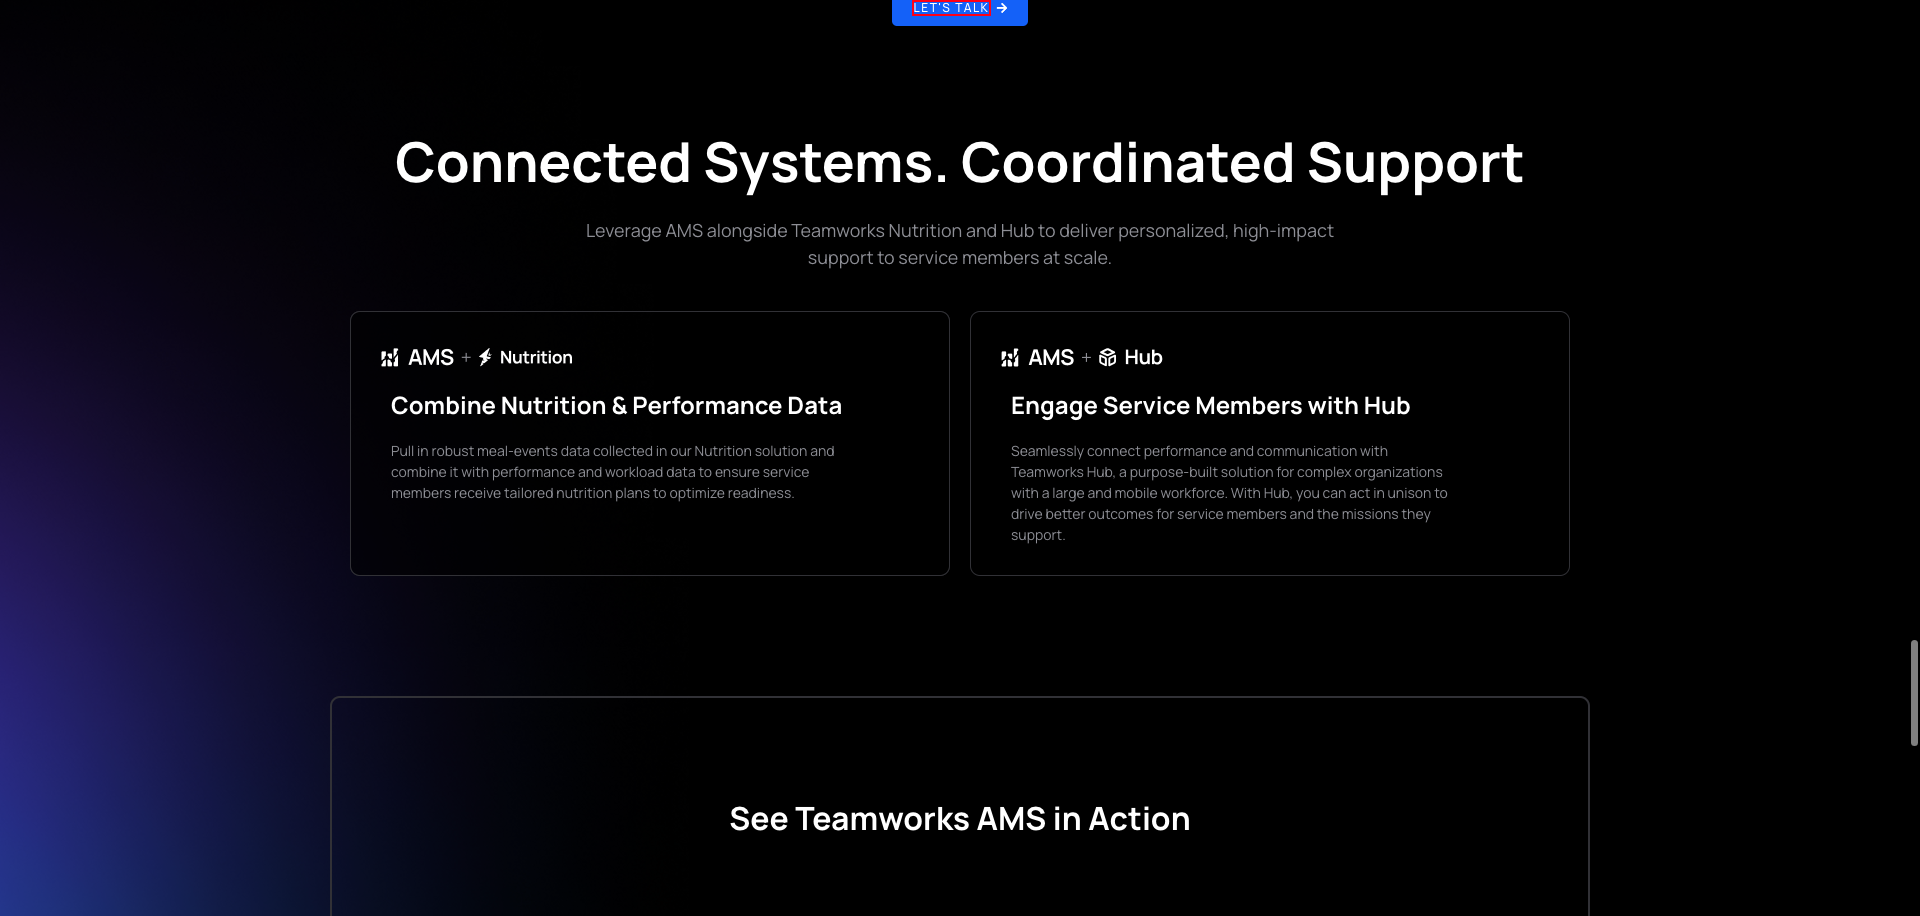
Task: Click the AMS bar-chart icon in Hub card
Action: 1010,357
